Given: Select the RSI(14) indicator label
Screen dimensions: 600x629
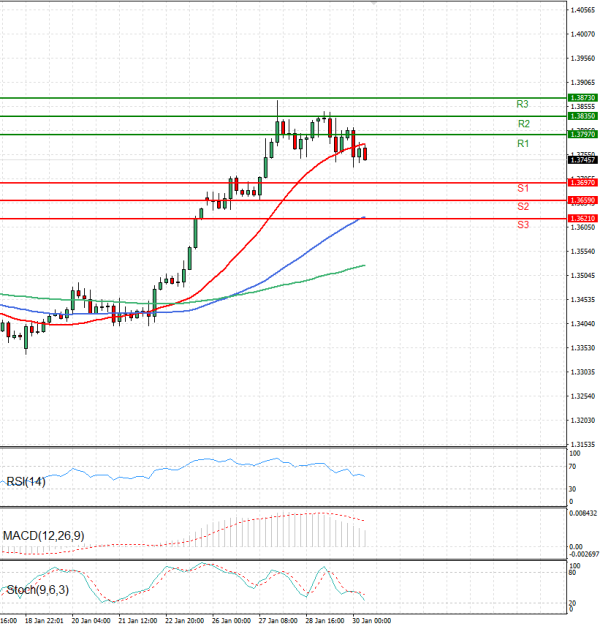Looking at the screenshot, I should 25,483.
